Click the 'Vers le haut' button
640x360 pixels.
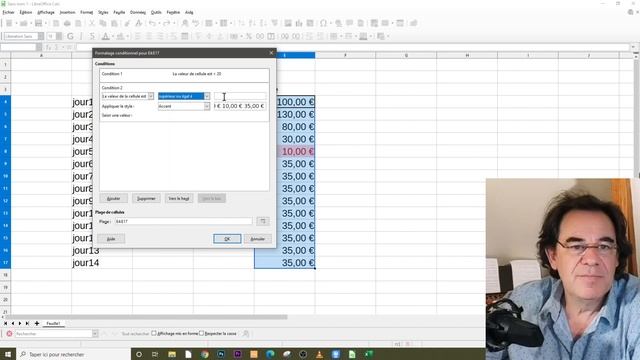tap(179, 198)
